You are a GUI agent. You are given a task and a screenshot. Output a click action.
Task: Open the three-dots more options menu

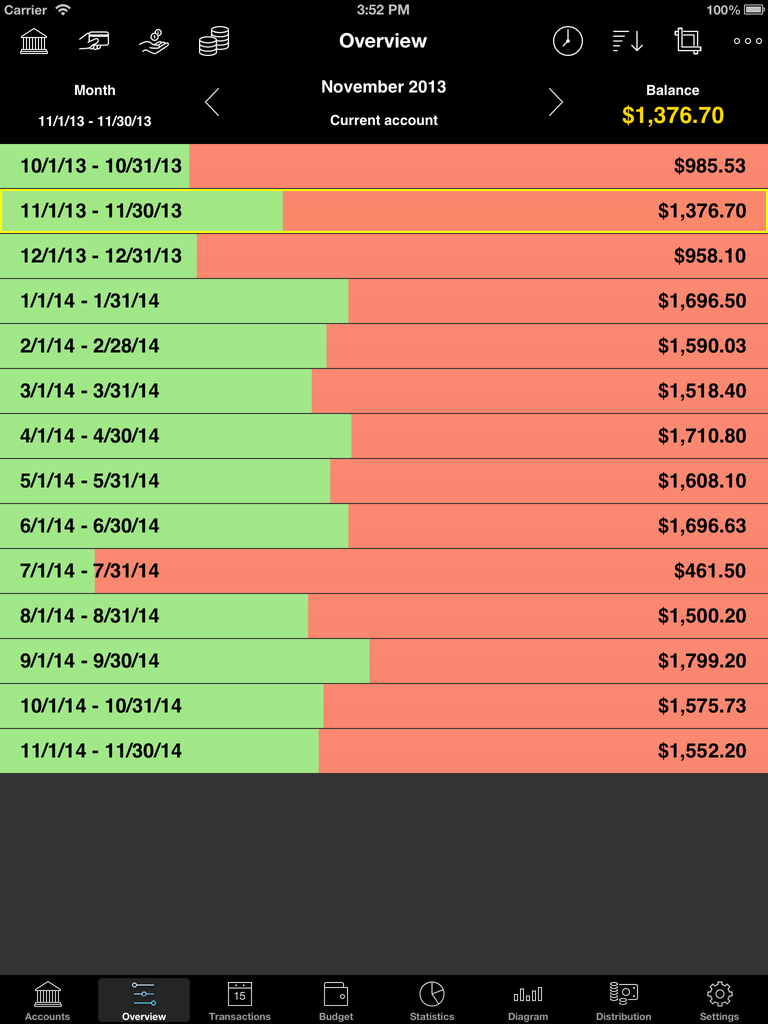pyautogui.click(x=748, y=41)
